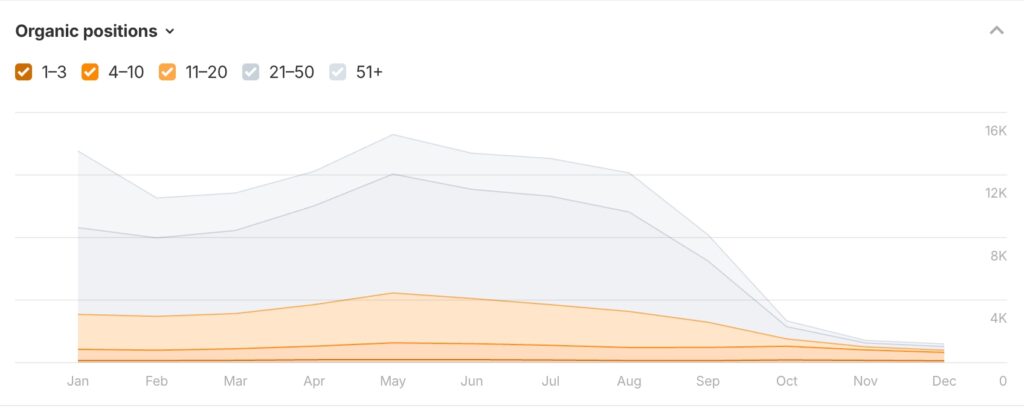Disable the 11–20 positions series
Screen dimensions: 1024x411
point(167,72)
